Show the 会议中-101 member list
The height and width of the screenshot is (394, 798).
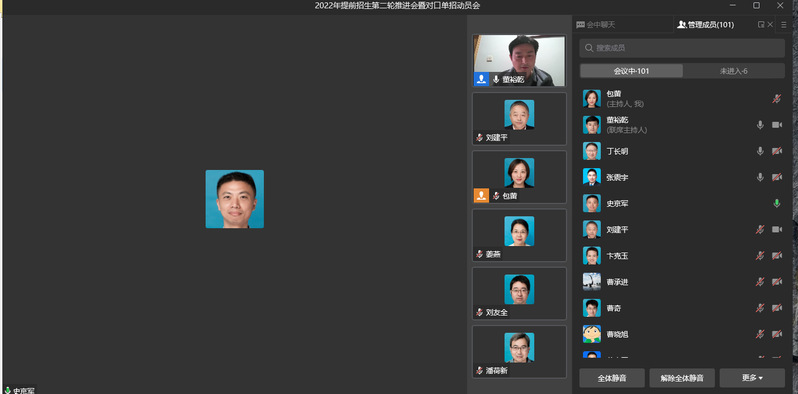(x=631, y=71)
